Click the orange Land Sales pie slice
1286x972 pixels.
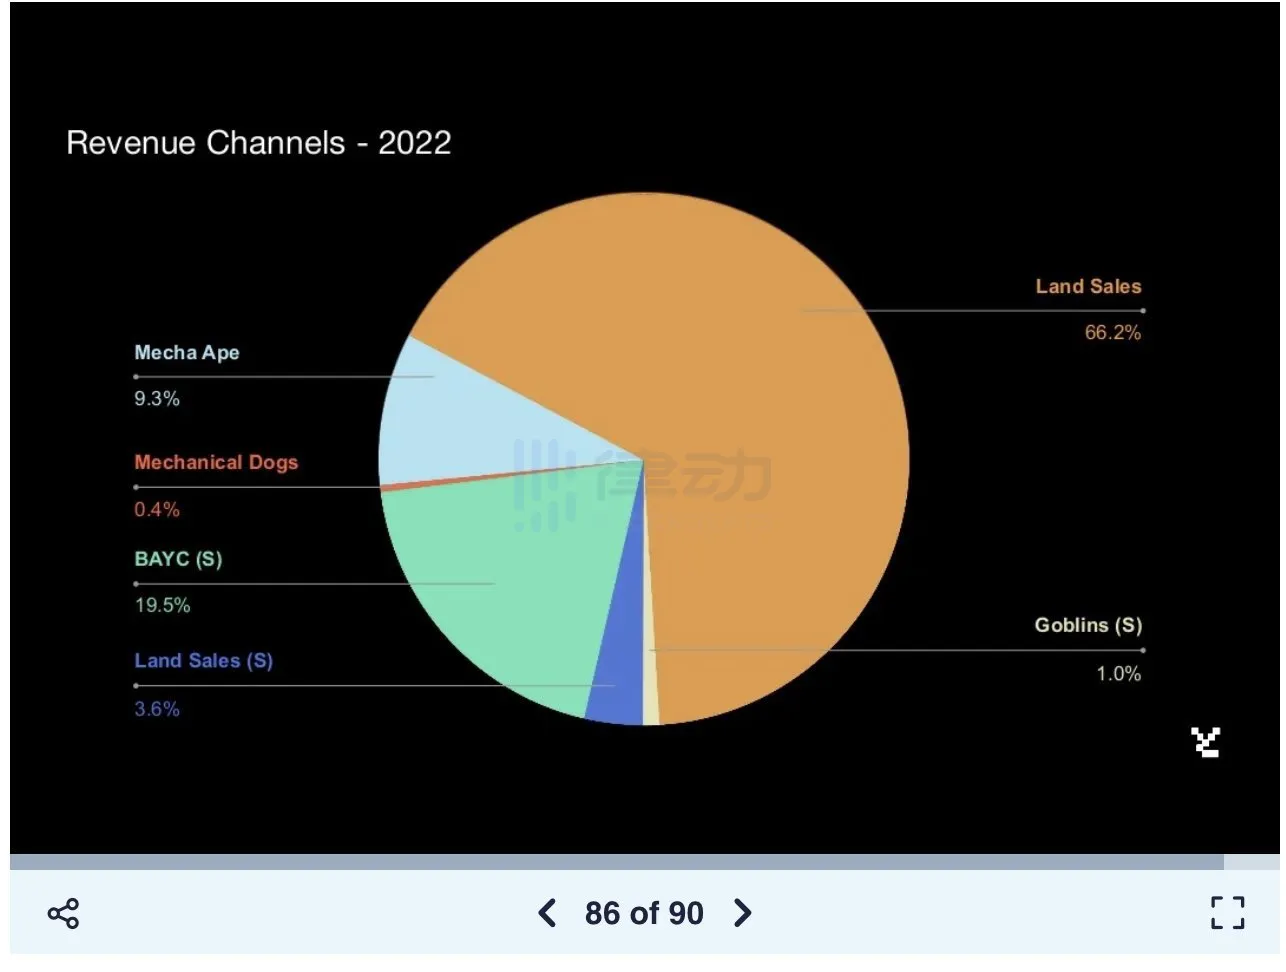click(x=760, y=400)
